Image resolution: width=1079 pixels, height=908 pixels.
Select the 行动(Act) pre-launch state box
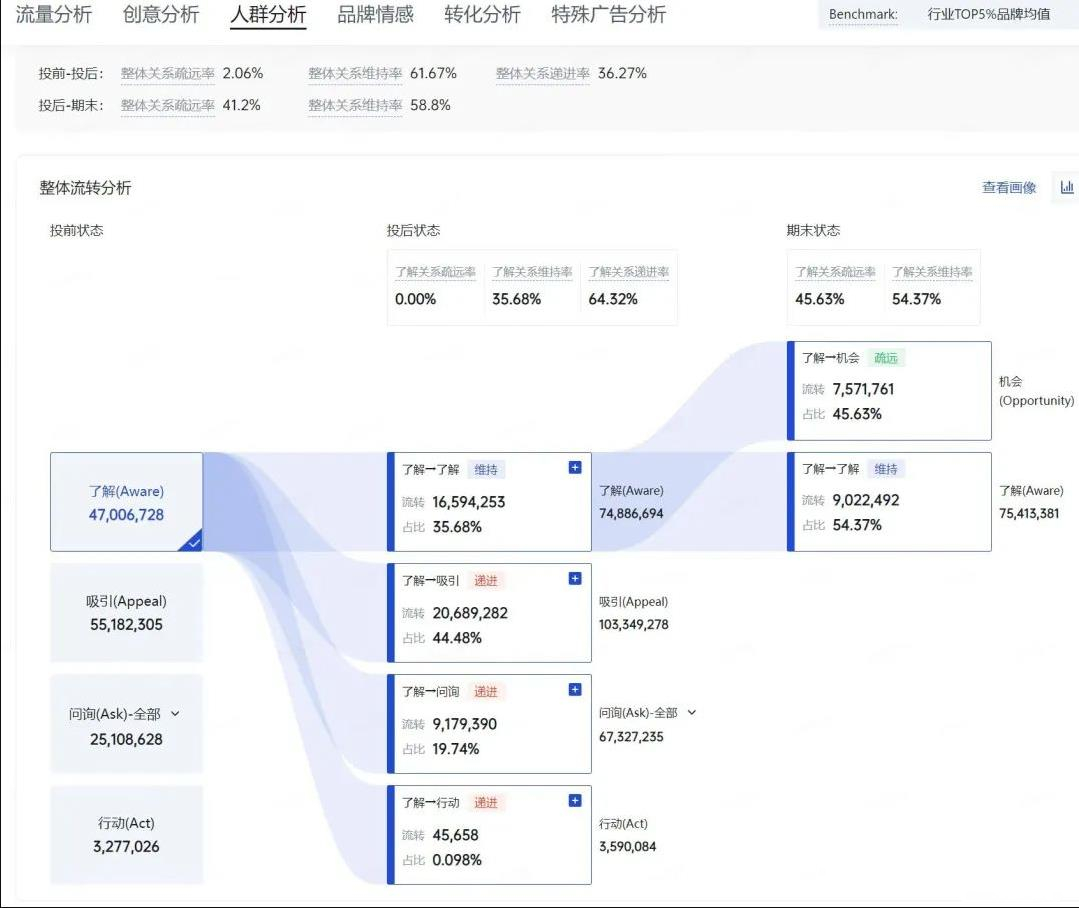point(126,835)
